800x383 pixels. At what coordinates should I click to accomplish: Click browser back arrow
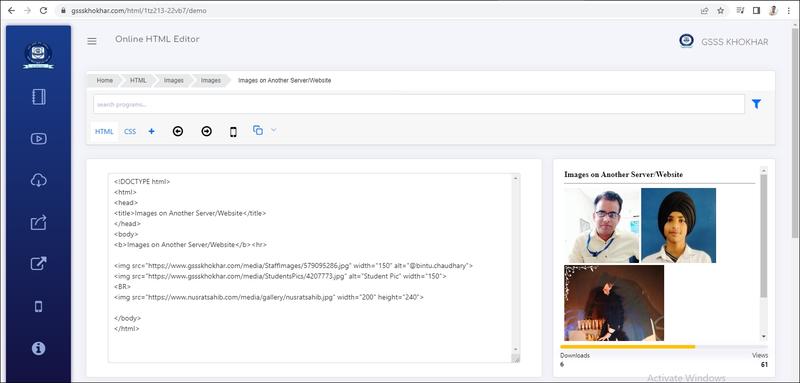click(x=12, y=10)
